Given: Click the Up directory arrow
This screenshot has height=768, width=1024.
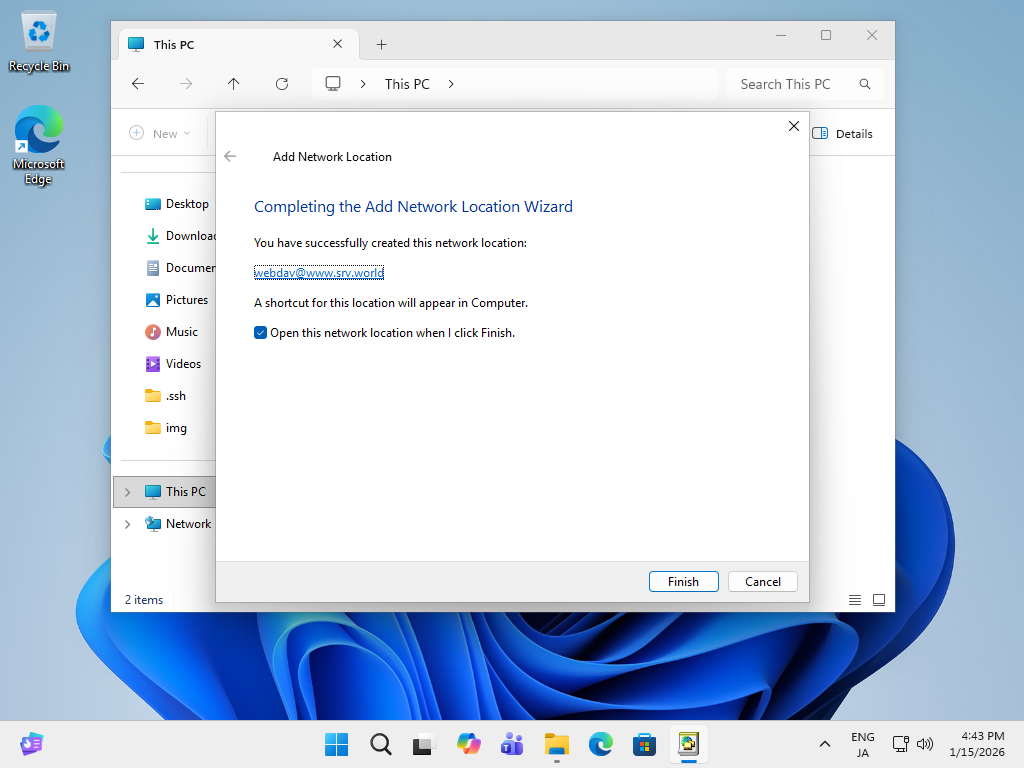Looking at the screenshot, I should pos(234,84).
